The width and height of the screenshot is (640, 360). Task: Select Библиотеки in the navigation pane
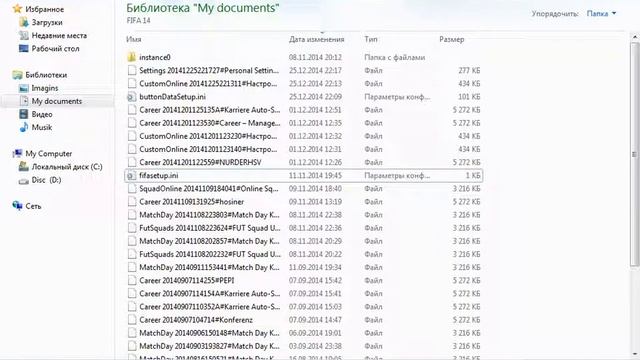click(46, 75)
